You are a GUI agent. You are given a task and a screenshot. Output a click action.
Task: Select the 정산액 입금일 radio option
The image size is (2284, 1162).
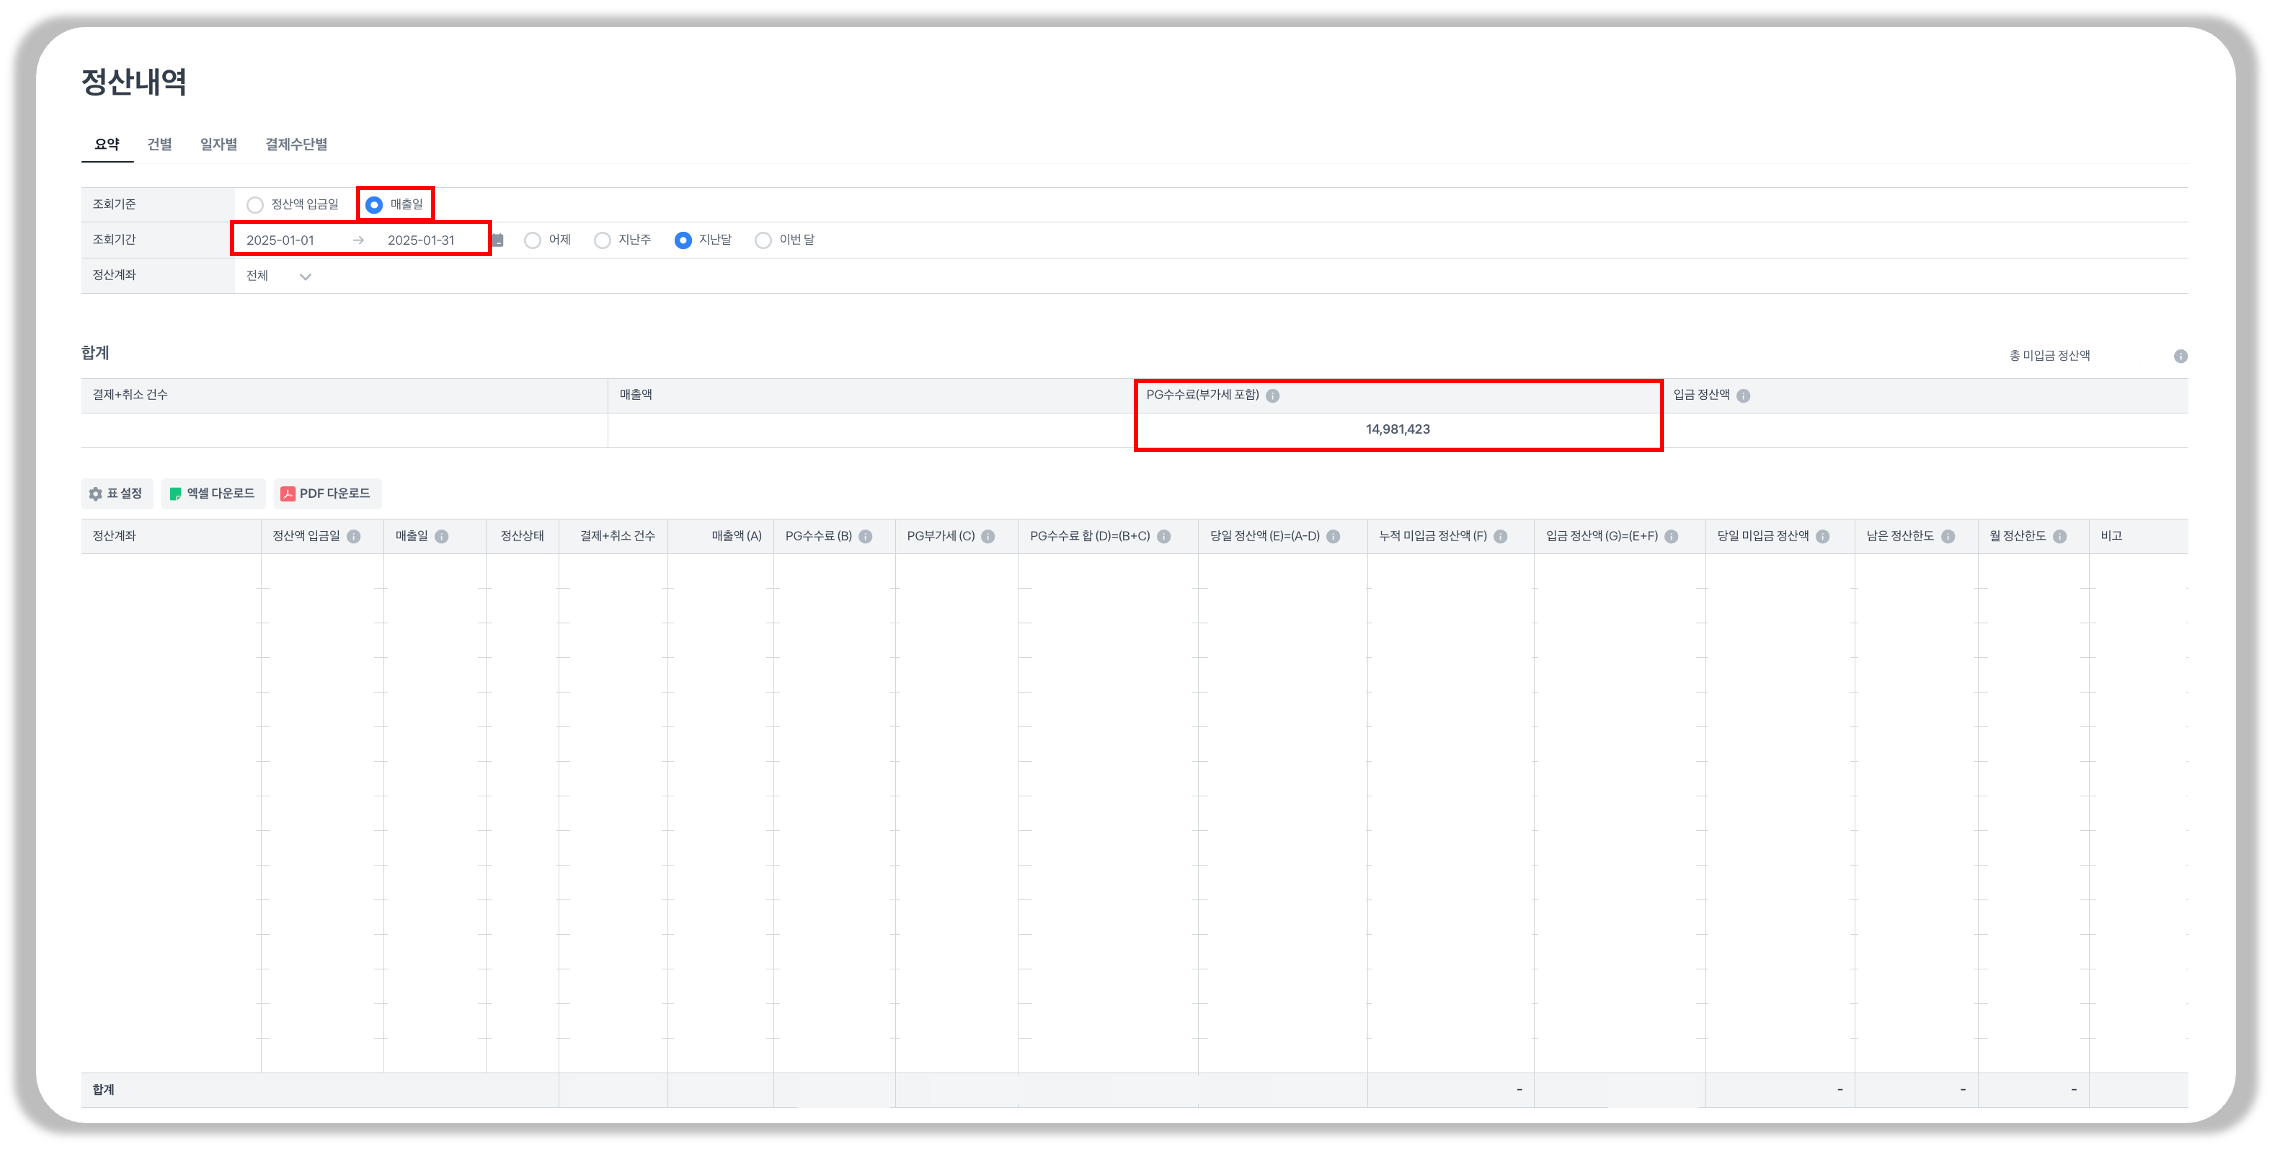click(x=256, y=205)
